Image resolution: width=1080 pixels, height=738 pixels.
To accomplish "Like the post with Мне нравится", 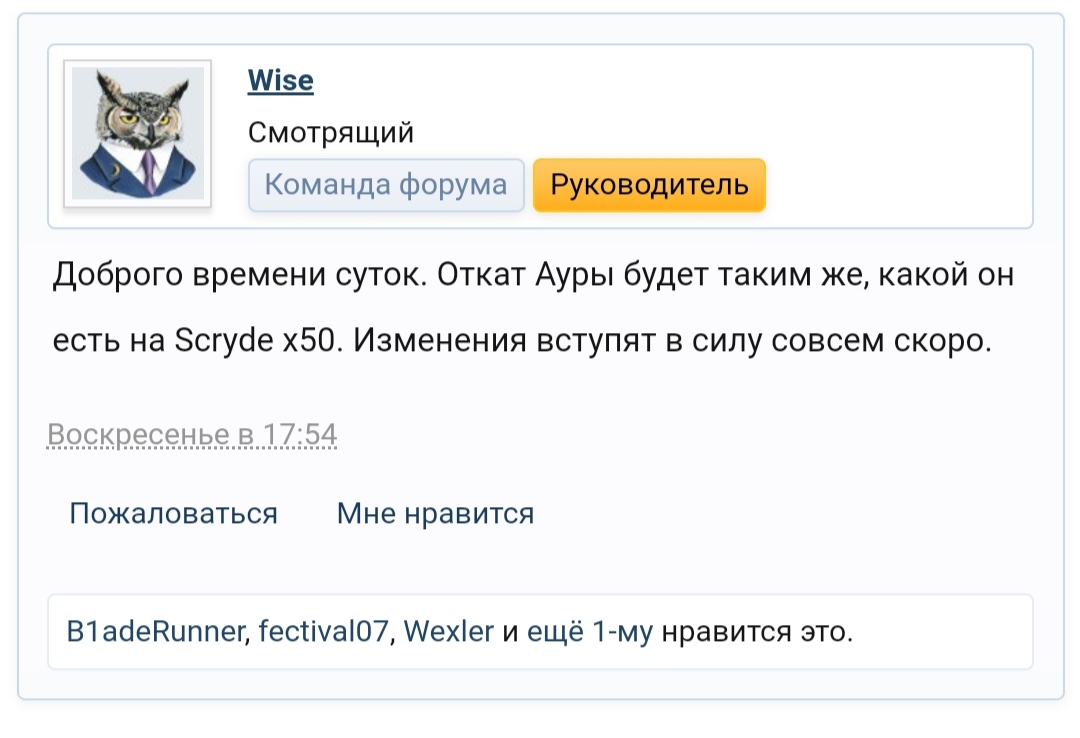I will click(x=435, y=513).
